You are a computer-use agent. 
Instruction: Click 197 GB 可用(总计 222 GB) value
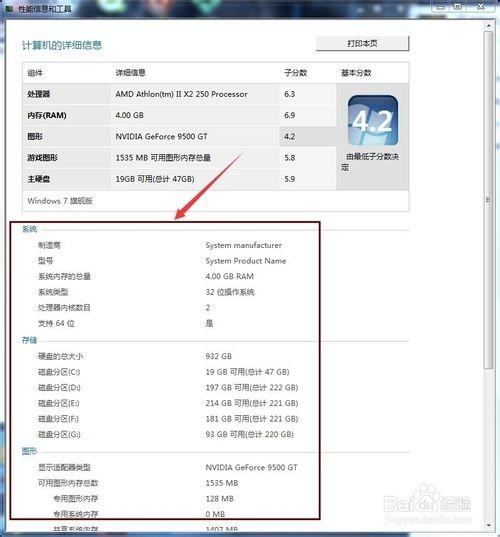[x=252, y=387]
